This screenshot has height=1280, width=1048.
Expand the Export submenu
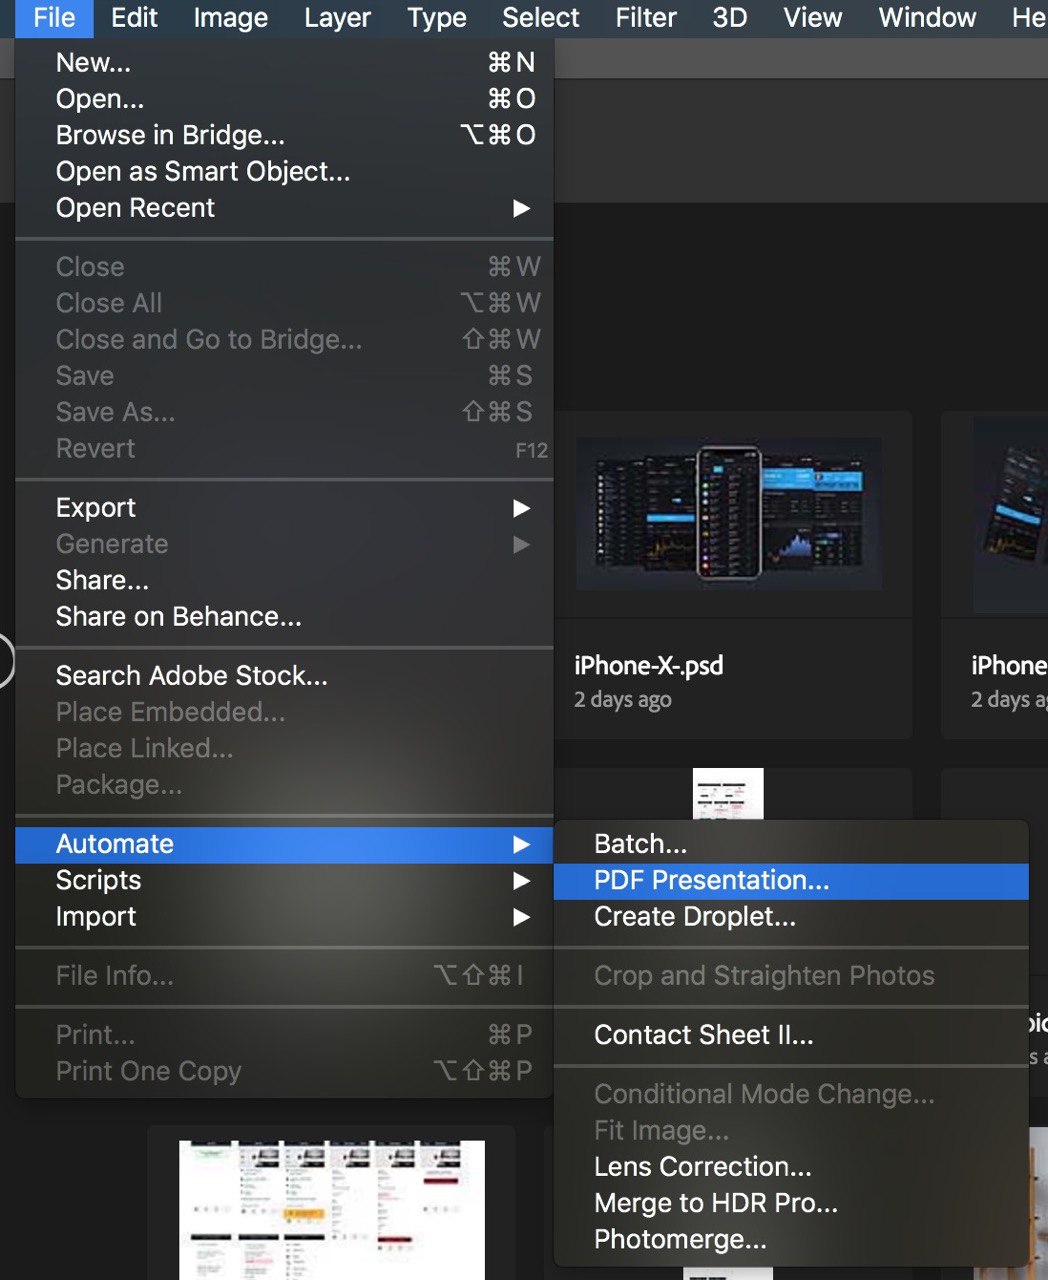[x=285, y=508]
